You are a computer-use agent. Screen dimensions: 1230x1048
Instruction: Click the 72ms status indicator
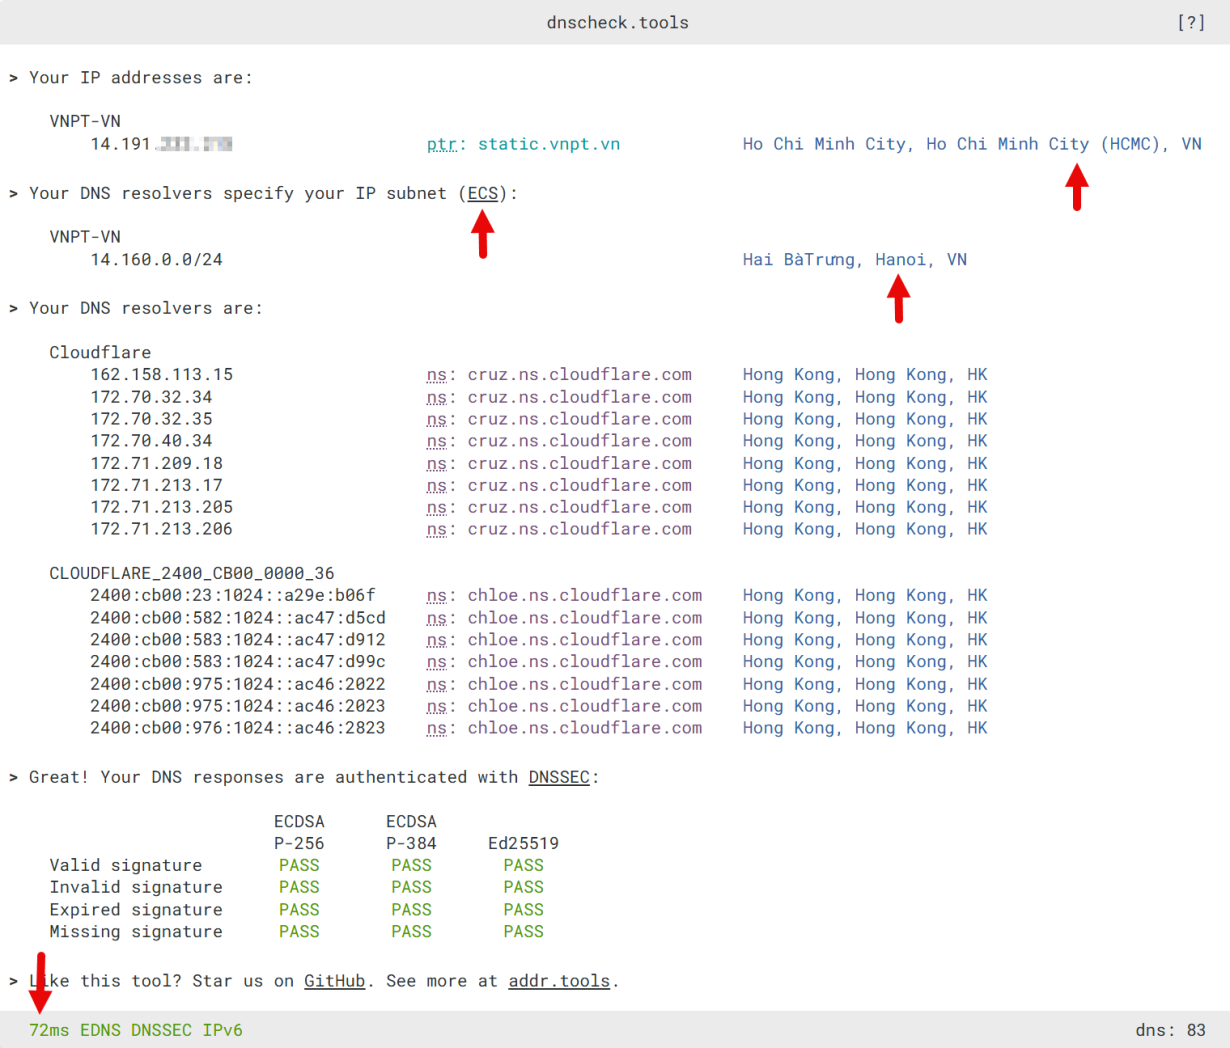click(x=49, y=1030)
